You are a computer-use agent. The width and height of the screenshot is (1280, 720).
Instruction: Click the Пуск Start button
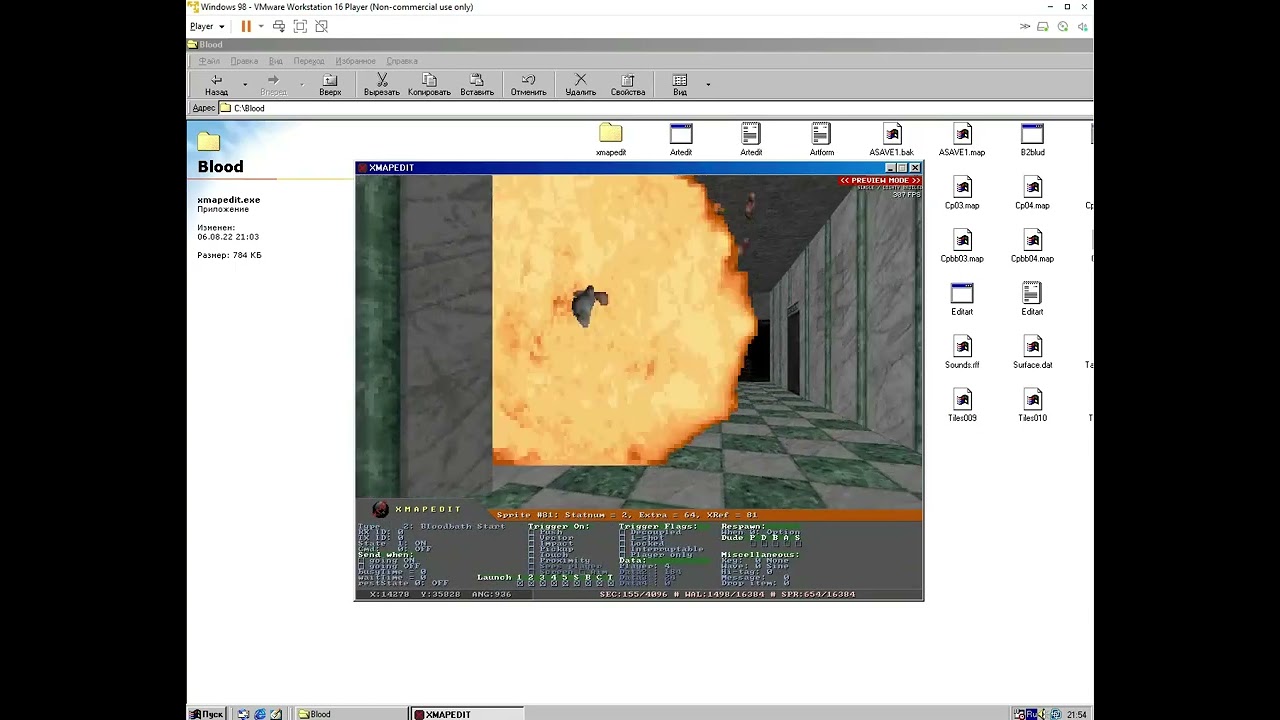207,714
